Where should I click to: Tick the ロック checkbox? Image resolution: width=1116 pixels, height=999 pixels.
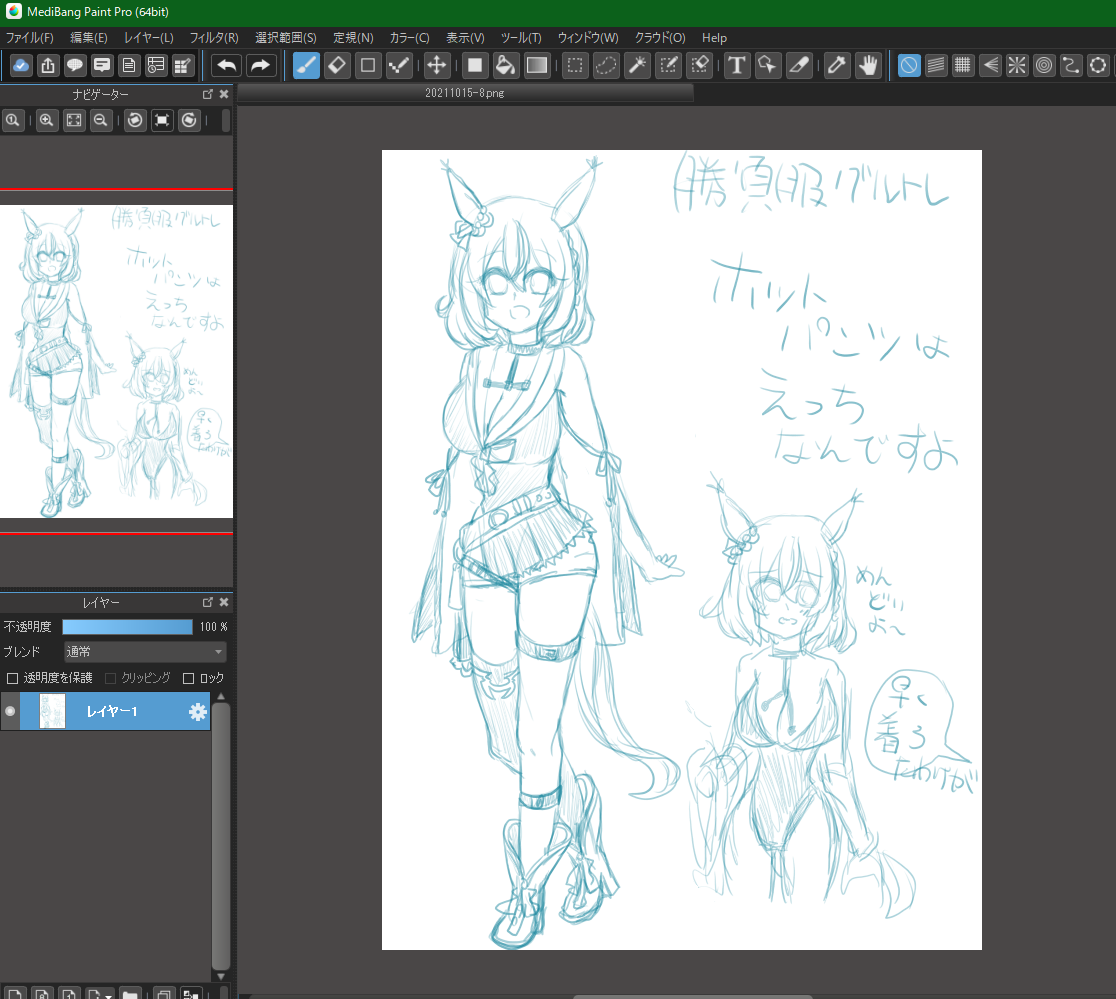189,678
